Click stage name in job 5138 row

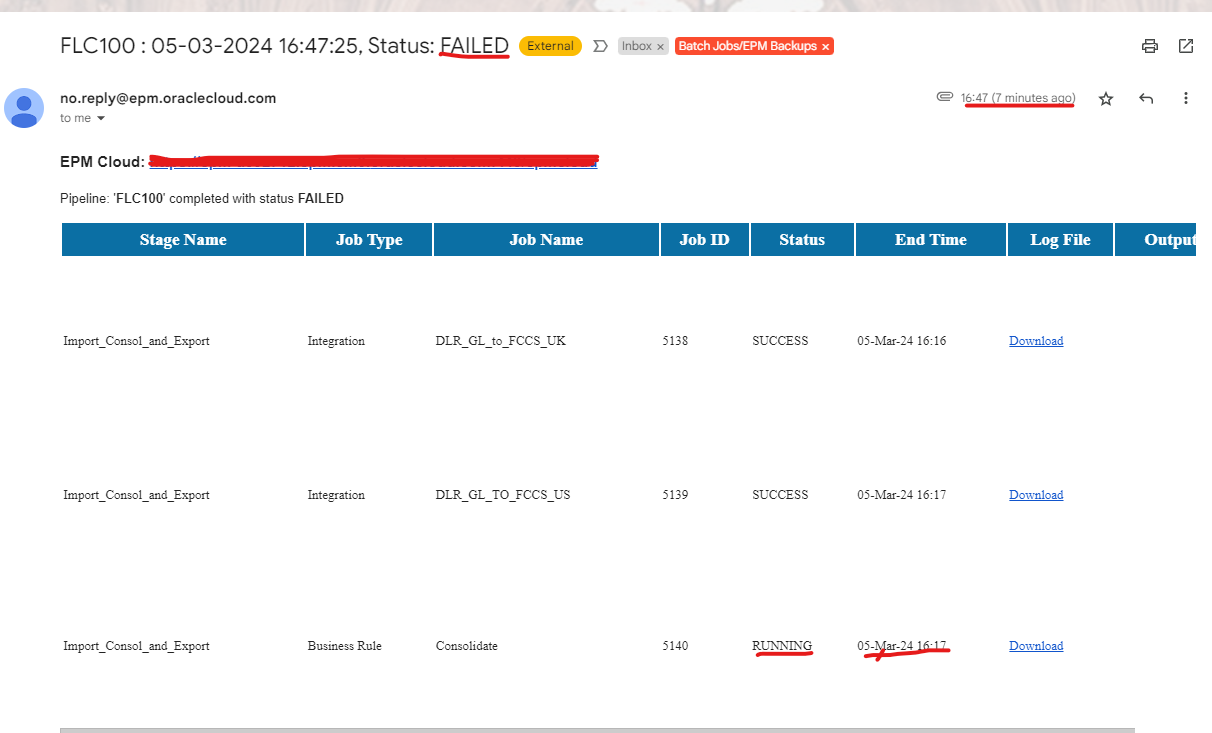(136, 341)
